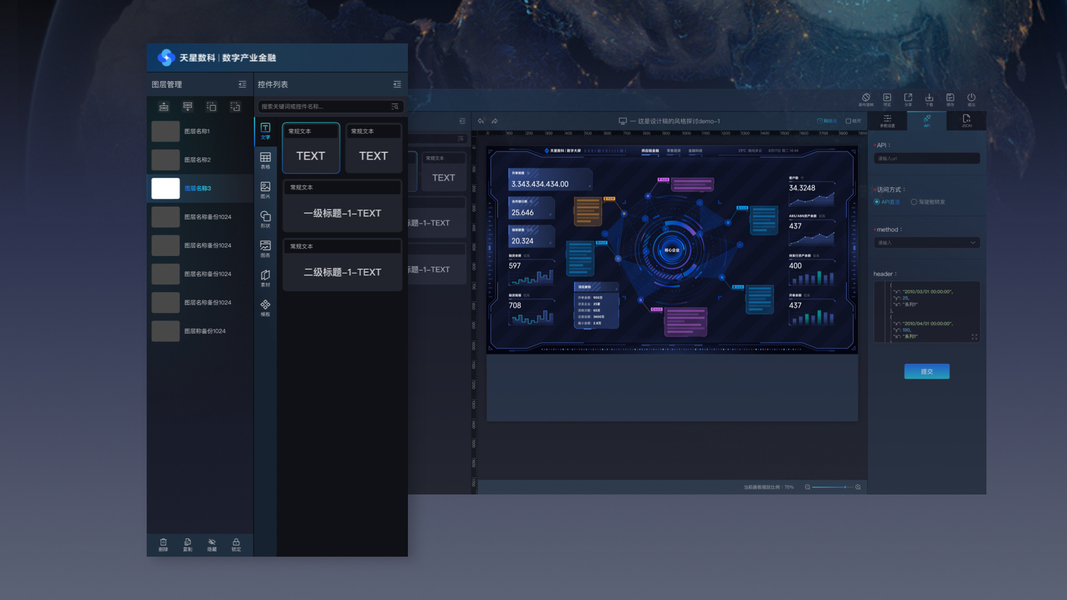Click the 3,343,434,434.00 value on dashboard

540,184
